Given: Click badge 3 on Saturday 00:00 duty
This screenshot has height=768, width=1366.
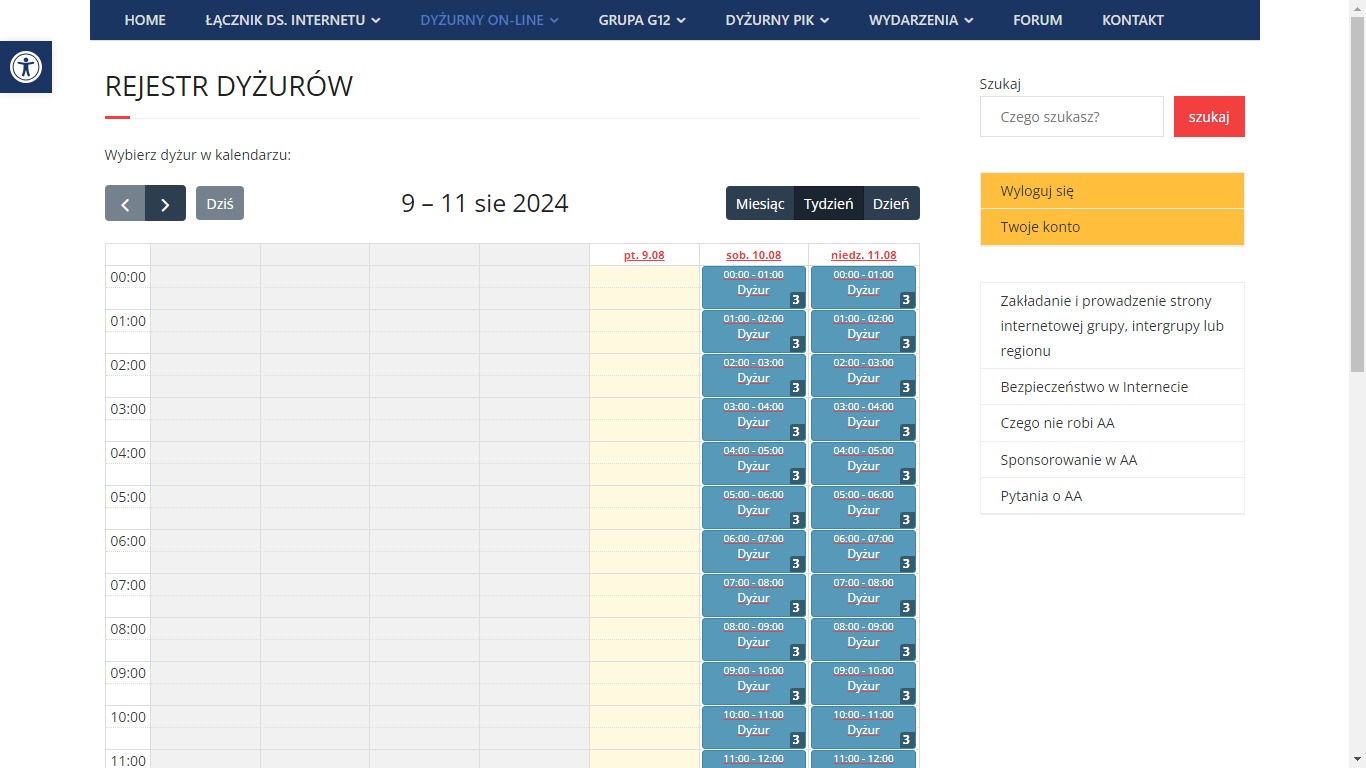Looking at the screenshot, I should 796,300.
